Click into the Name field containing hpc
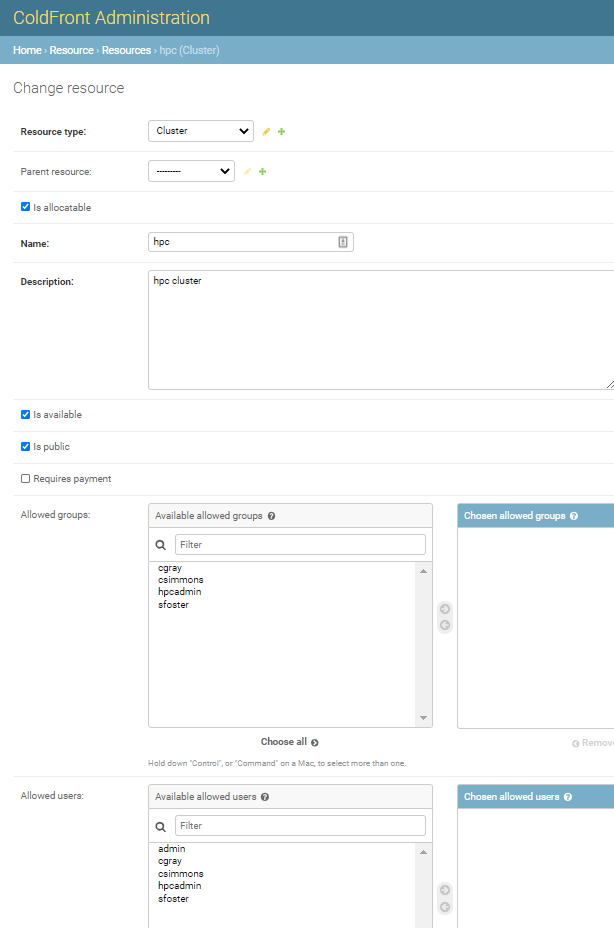This screenshot has width=614, height=928. 250,242
